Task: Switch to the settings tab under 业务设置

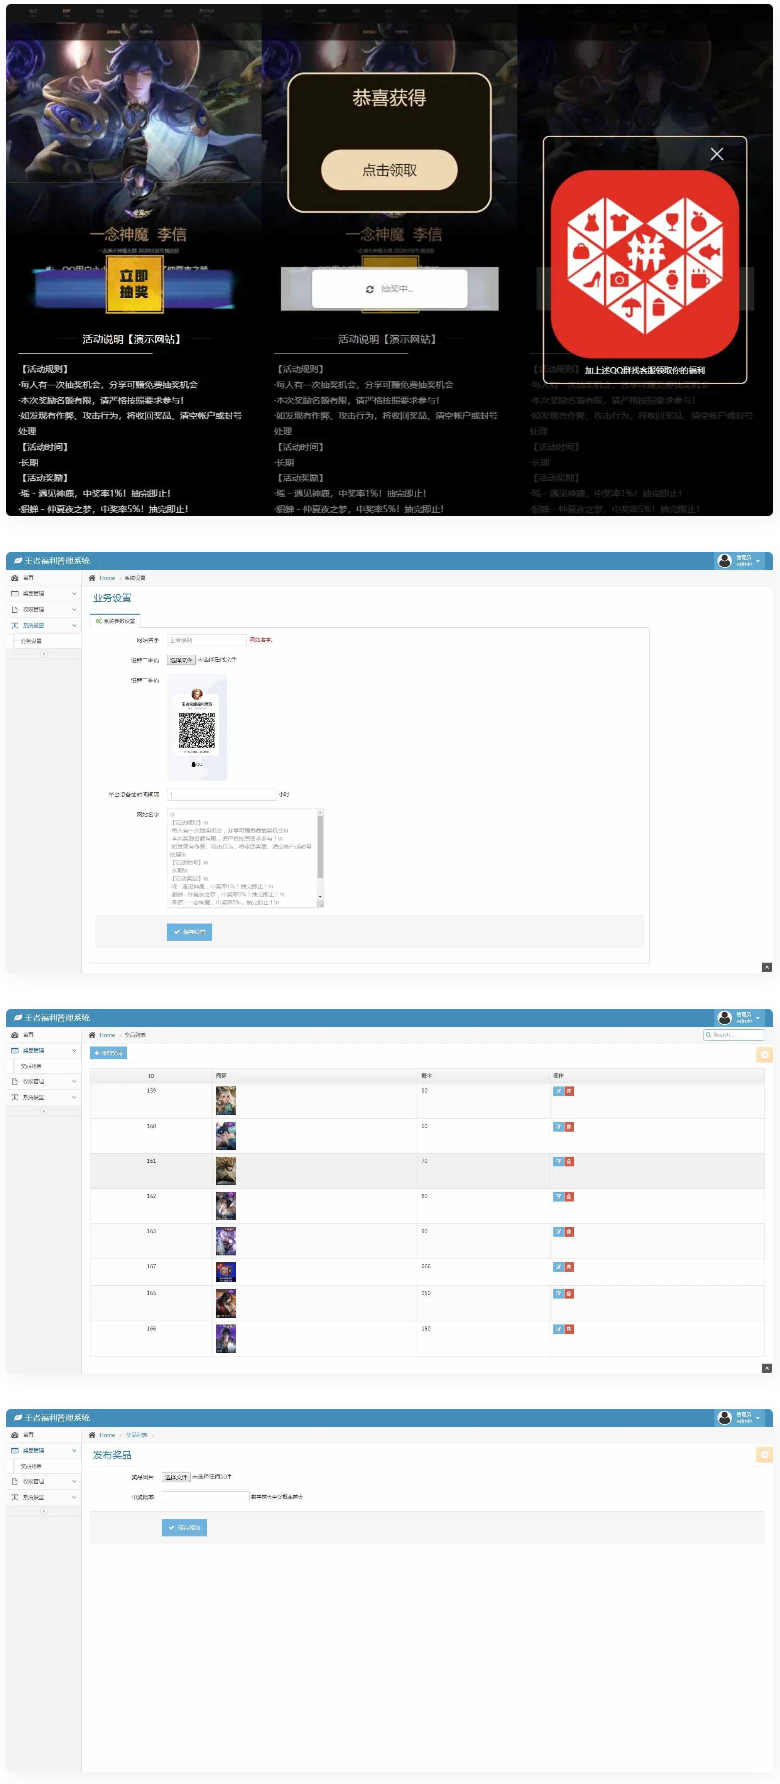Action: pos(116,621)
